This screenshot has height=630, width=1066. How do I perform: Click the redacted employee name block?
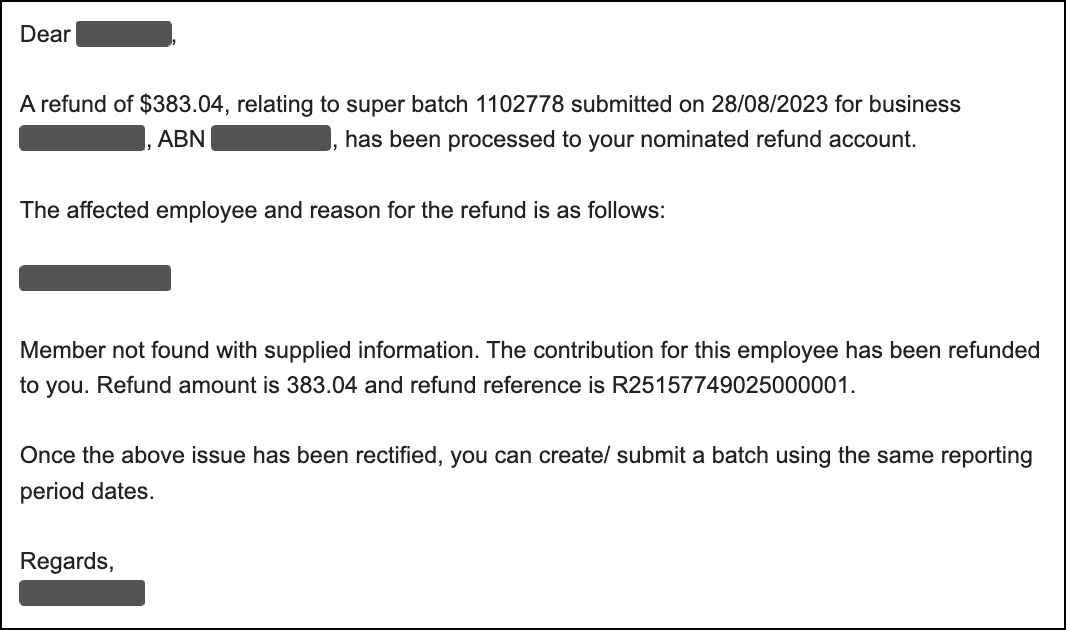(x=95, y=278)
